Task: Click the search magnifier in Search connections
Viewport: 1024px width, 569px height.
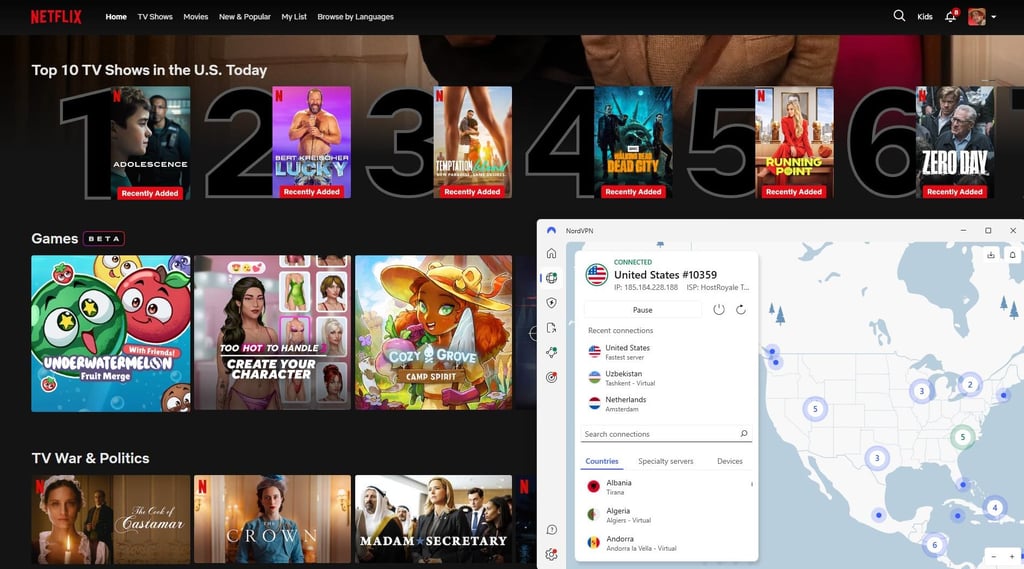Action: pyautogui.click(x=743, y=434)
